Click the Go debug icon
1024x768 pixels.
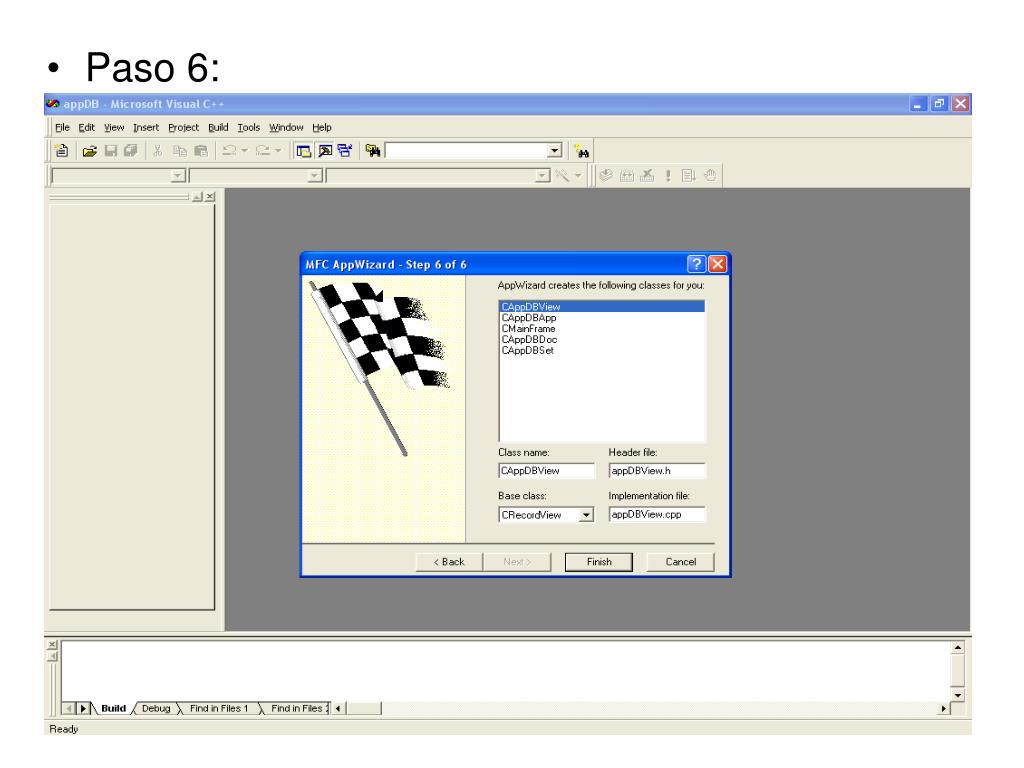(x=688, y=175)
